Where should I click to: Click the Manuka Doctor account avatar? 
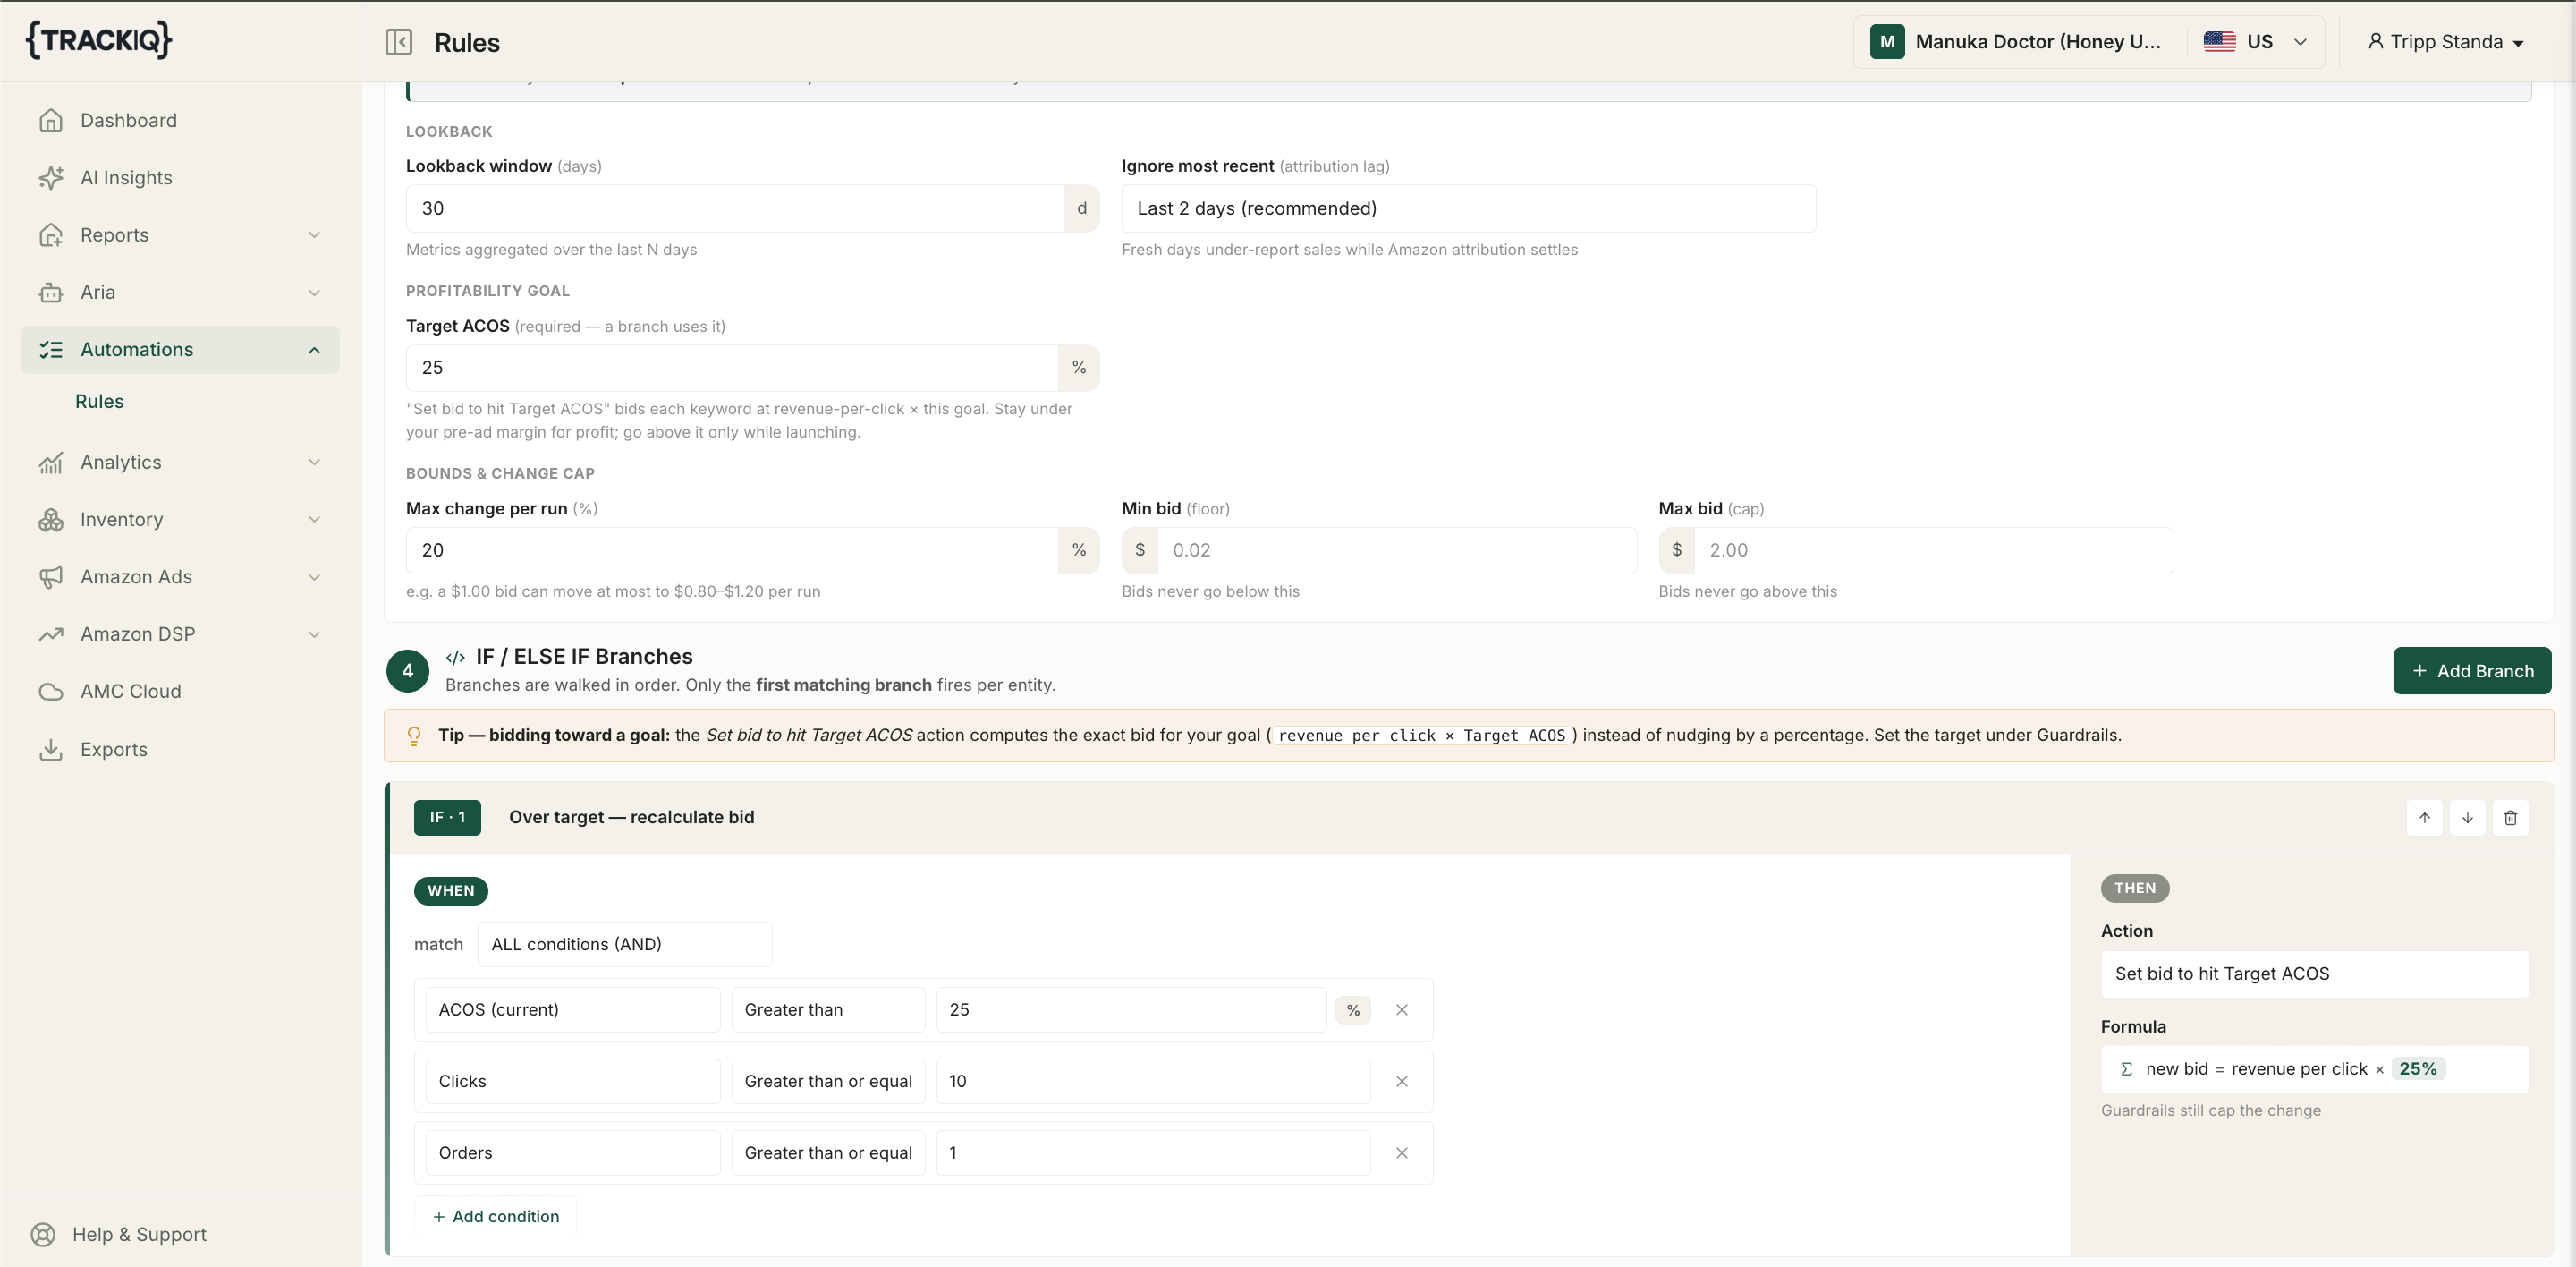click(x=1887, y=42)
